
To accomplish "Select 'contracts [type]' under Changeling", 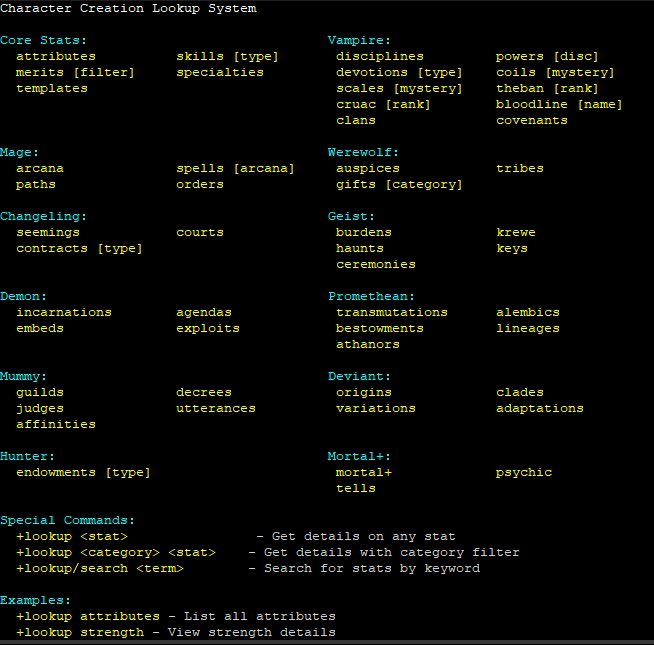I will [79, 249].
